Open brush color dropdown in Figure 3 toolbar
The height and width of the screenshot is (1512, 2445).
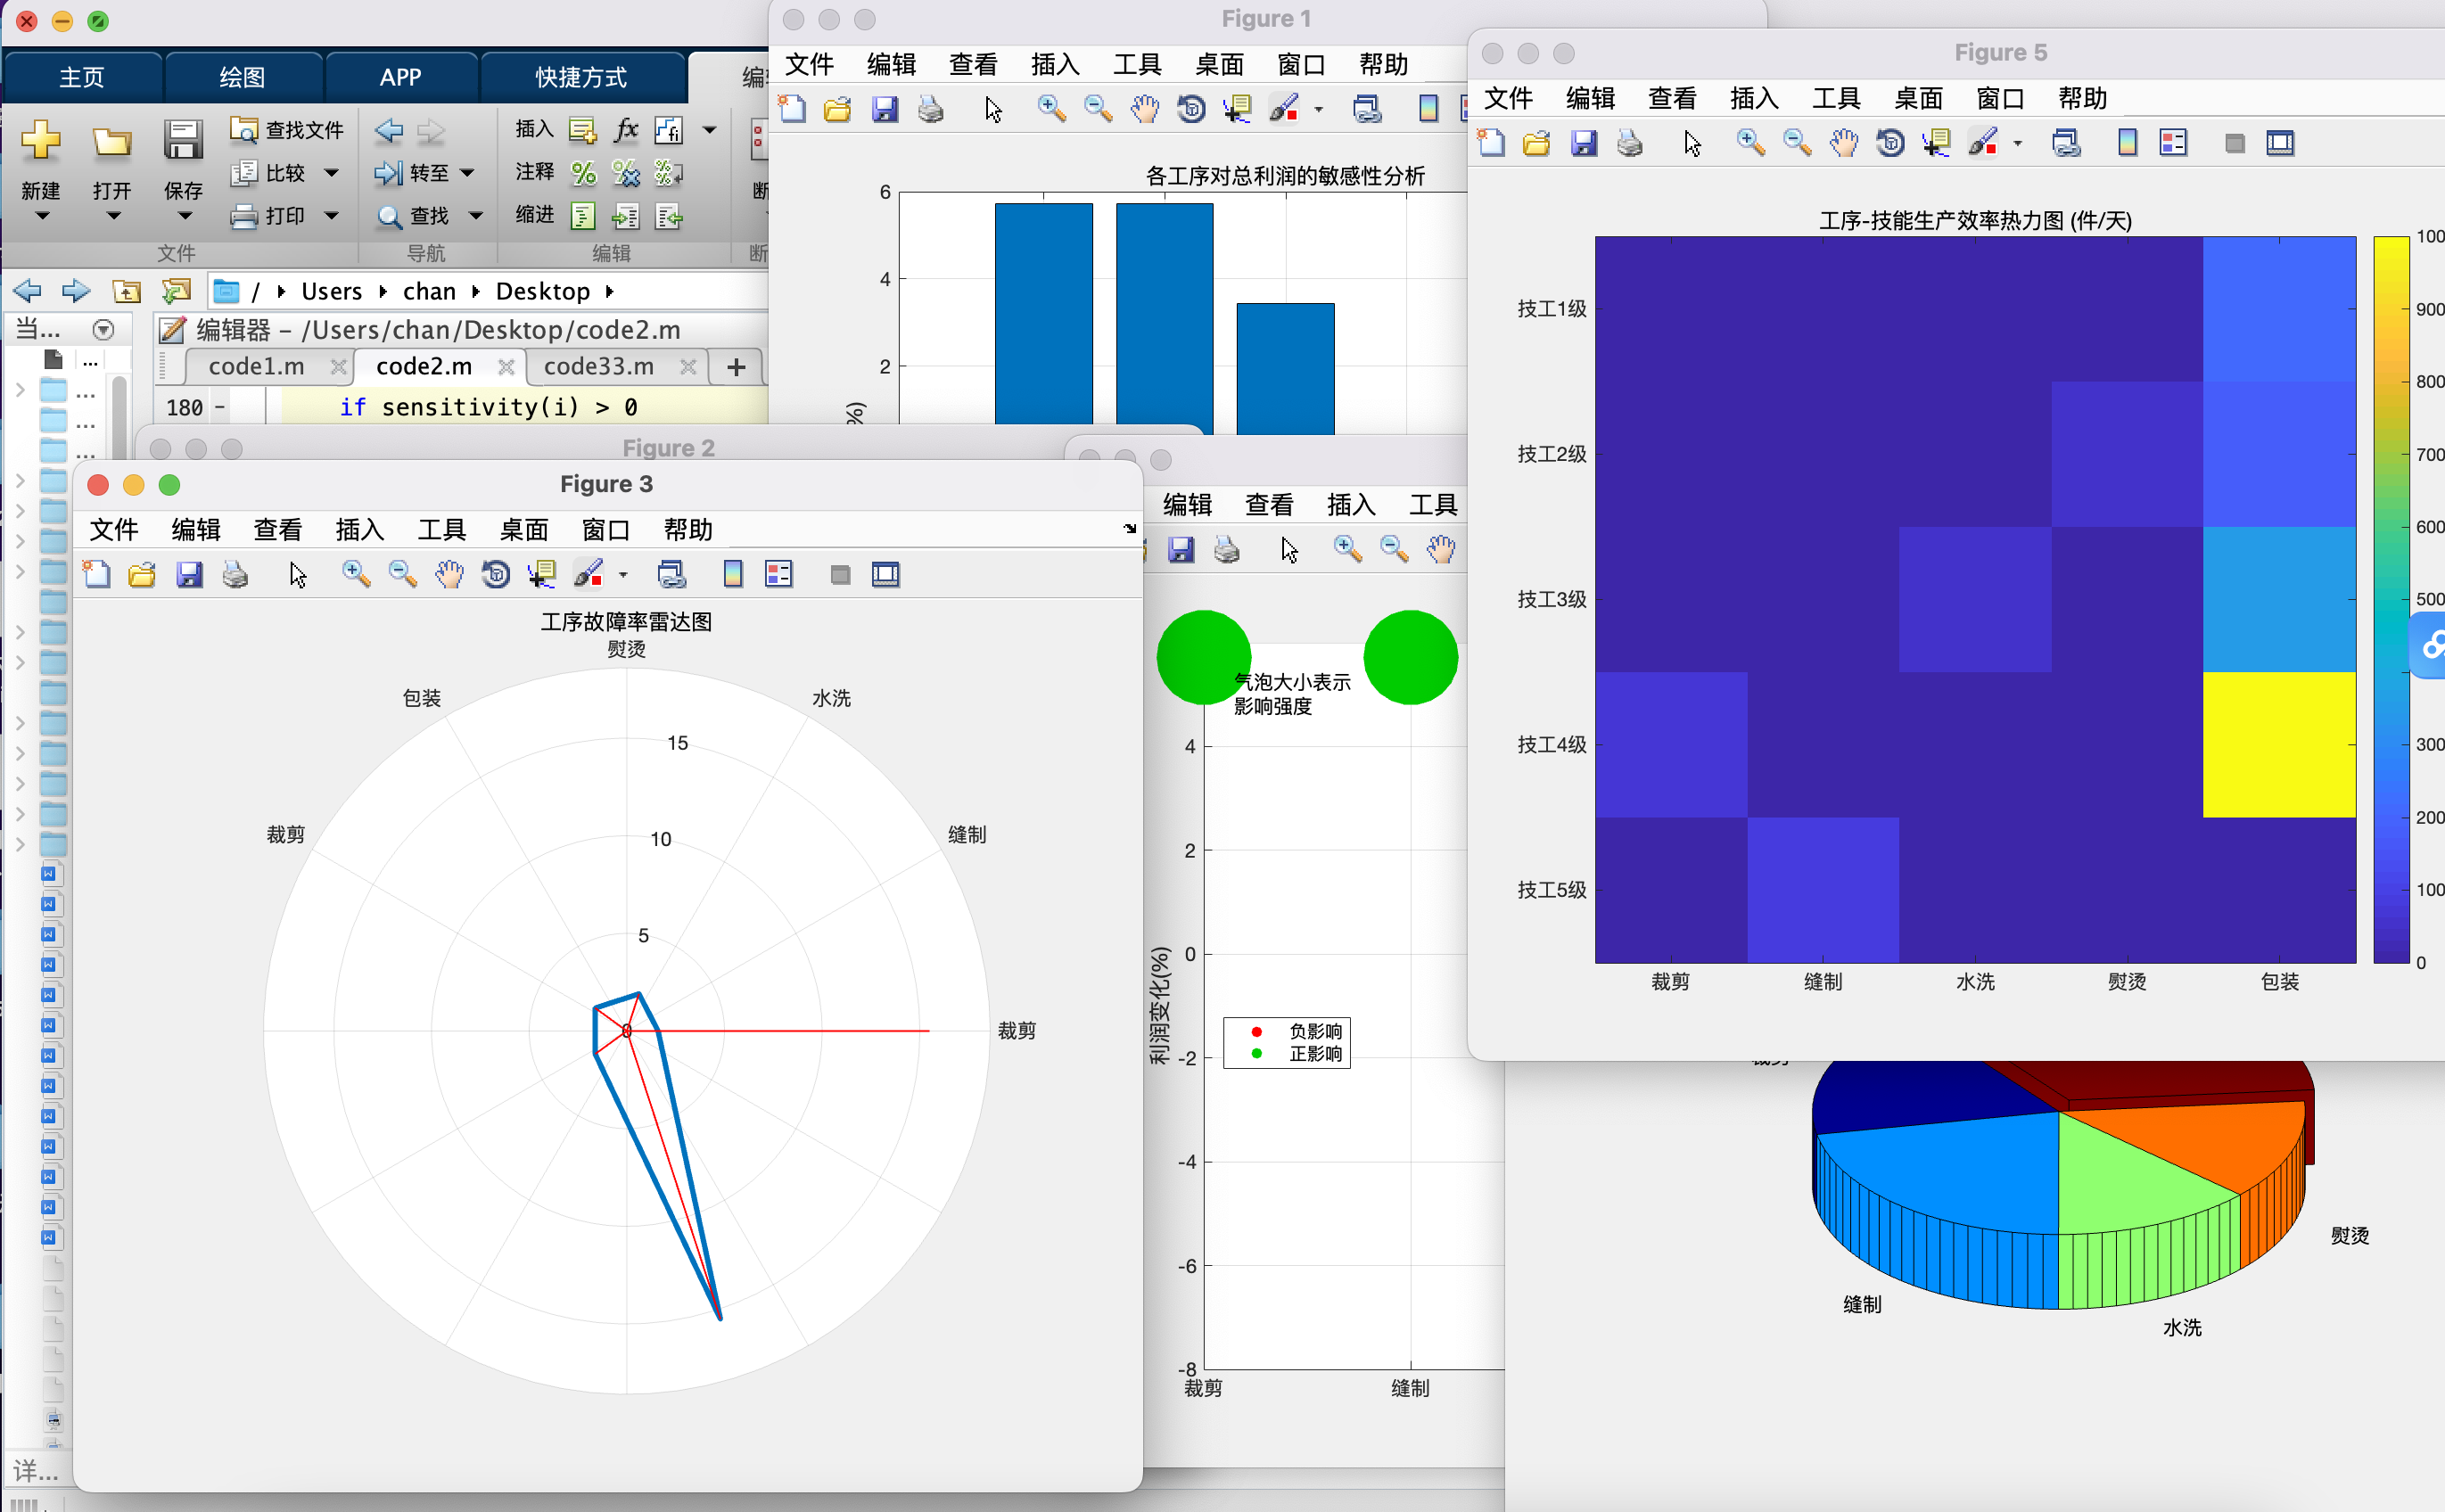click(623, 575)
